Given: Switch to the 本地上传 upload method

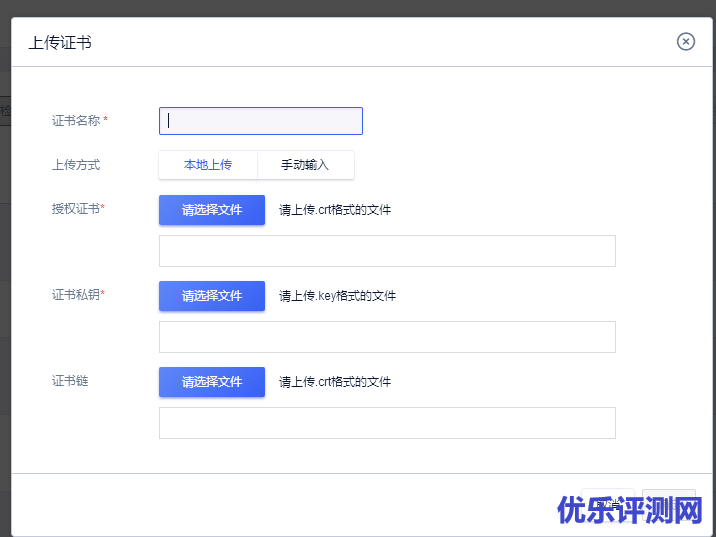Looking at the screenshot, I should click(208, 165).
